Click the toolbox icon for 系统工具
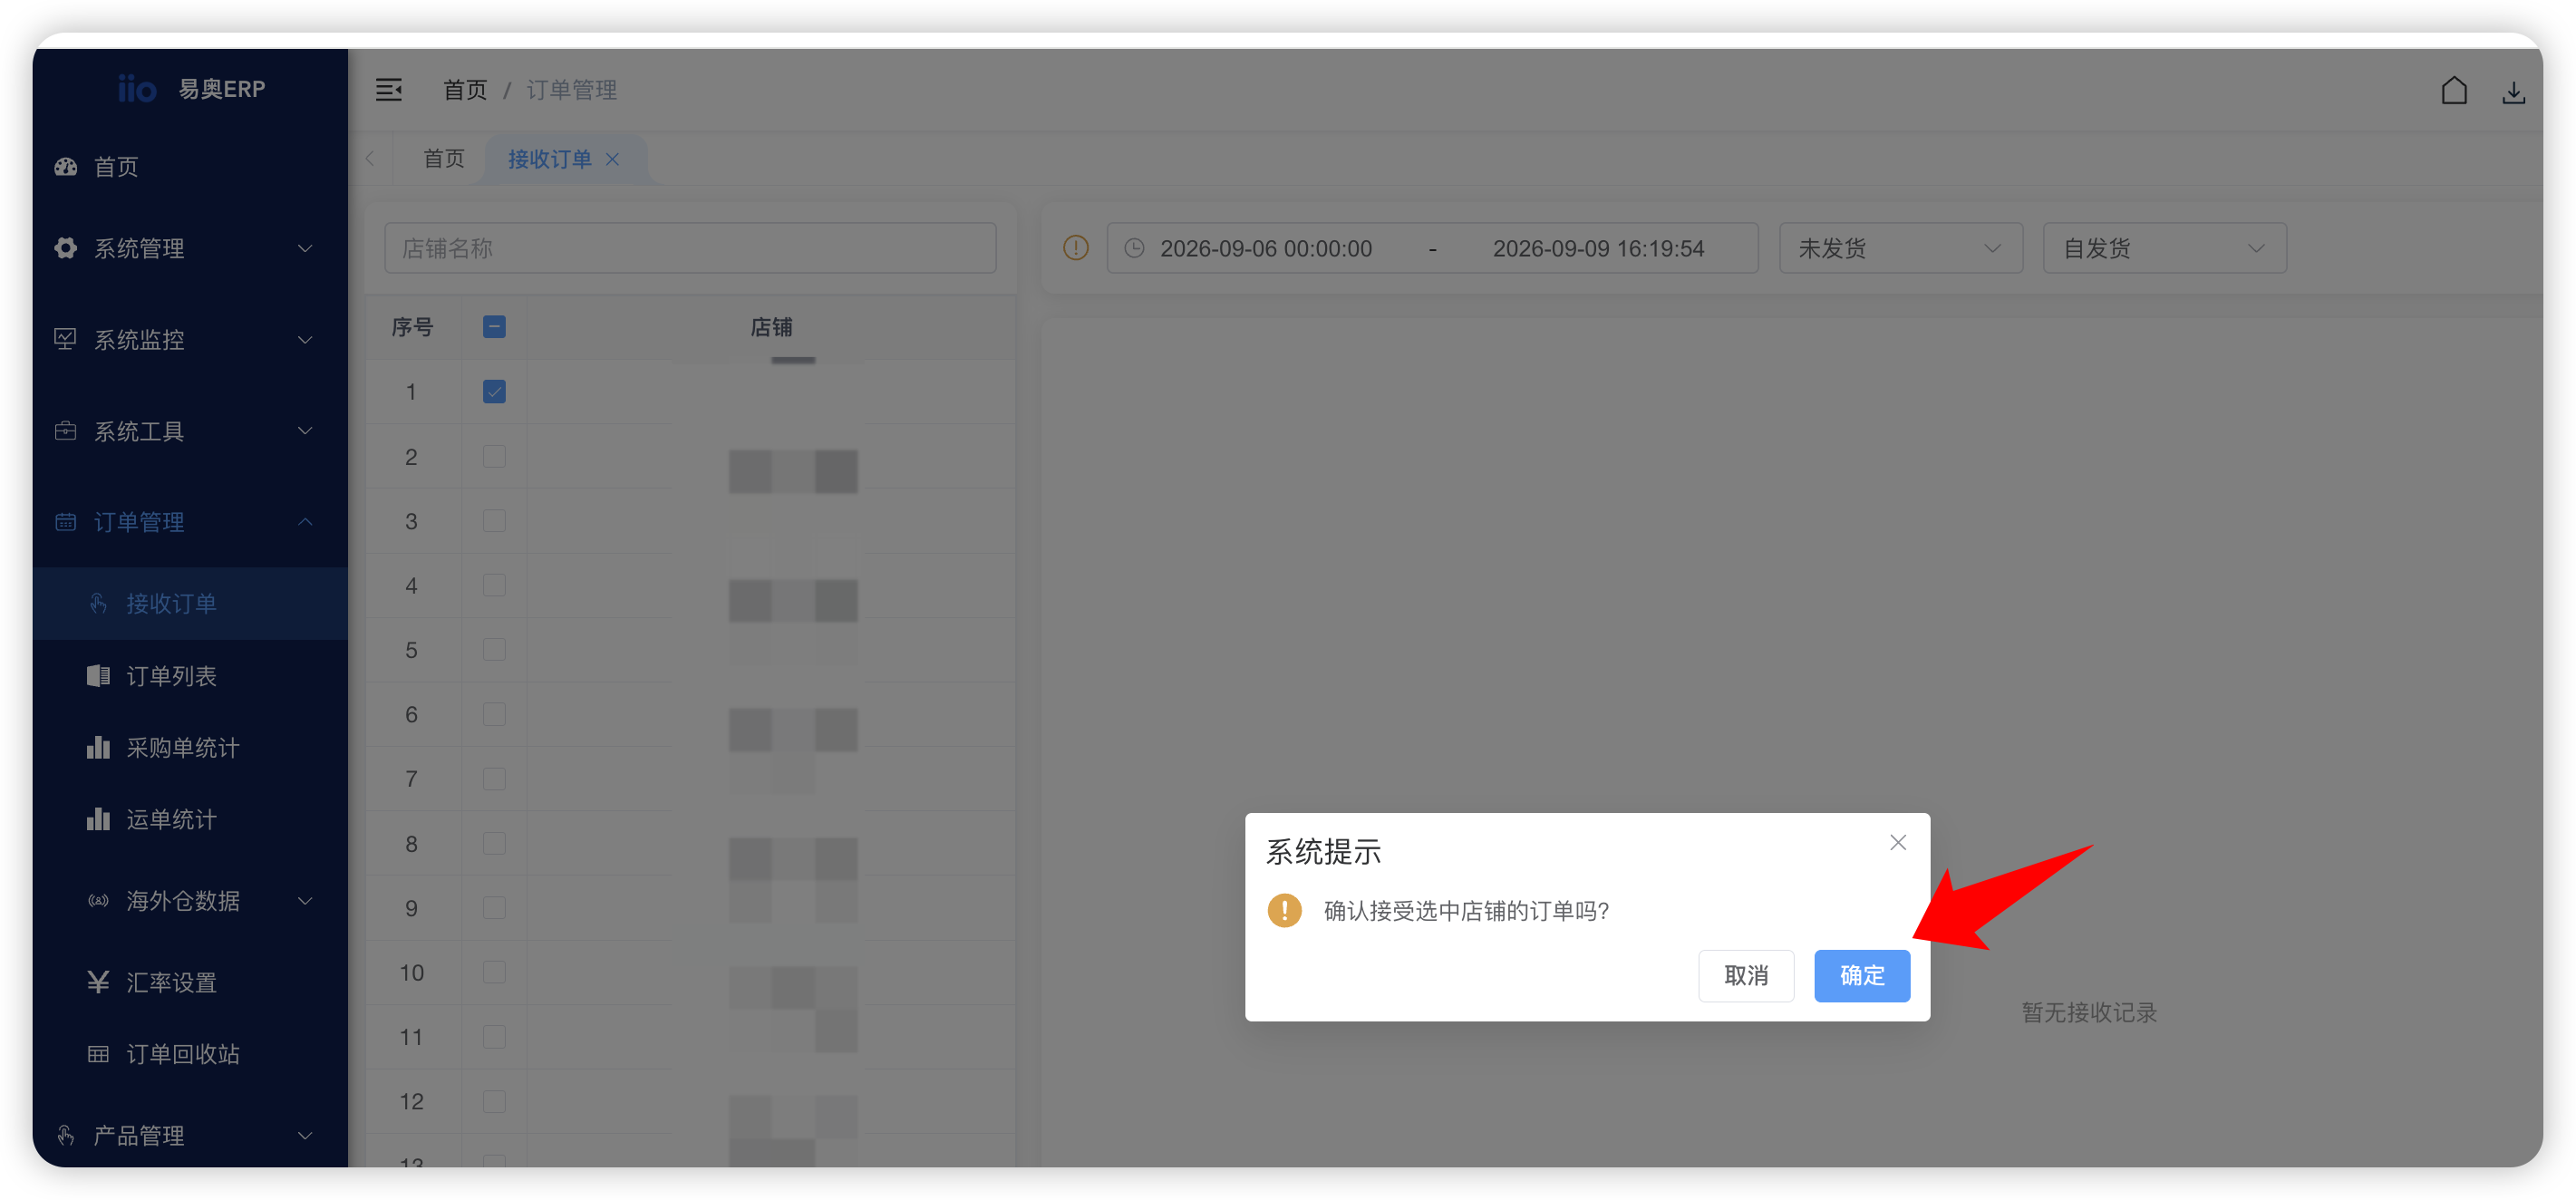 [x=66, y=431]
